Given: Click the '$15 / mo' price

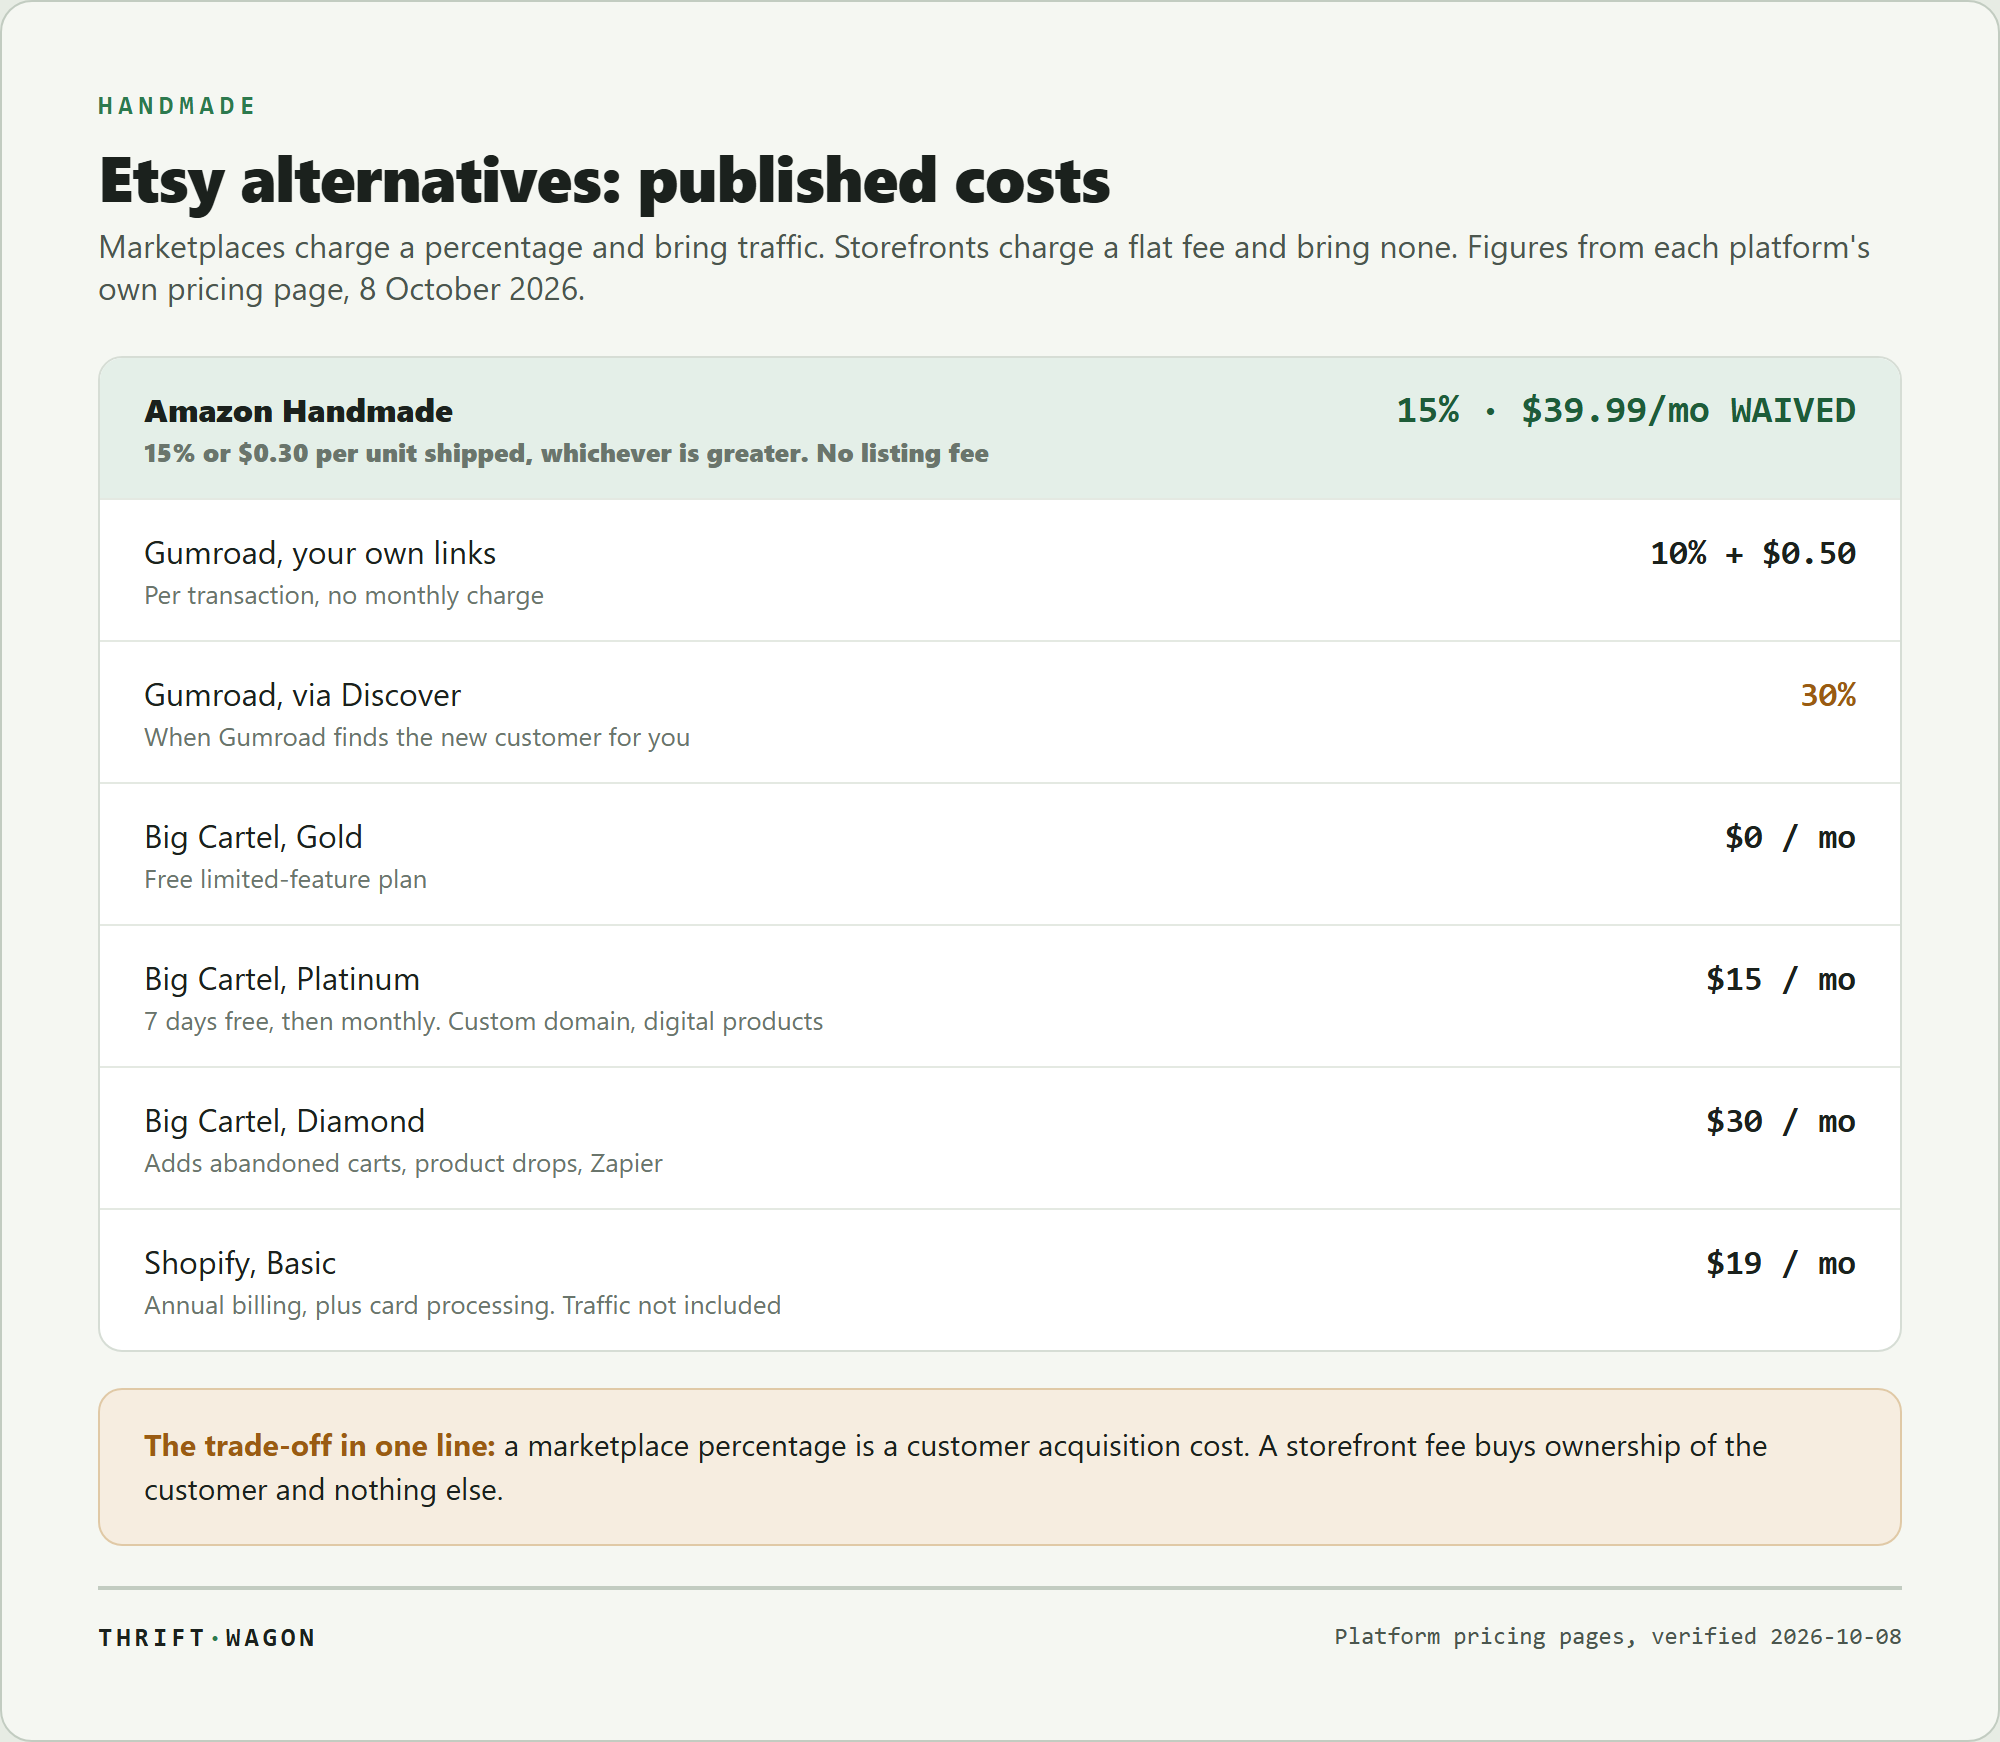Looking at the screenshot, I should 1780,979.
